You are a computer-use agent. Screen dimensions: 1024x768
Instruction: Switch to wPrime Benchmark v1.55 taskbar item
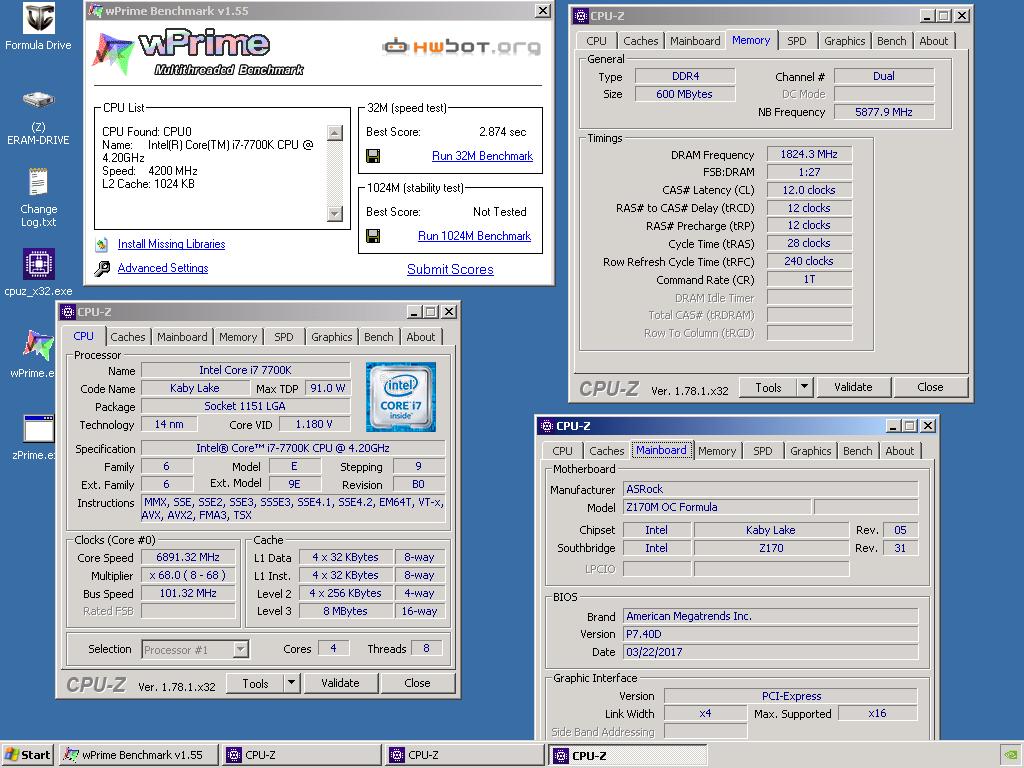pyautogui.click(x=138, y=755)
